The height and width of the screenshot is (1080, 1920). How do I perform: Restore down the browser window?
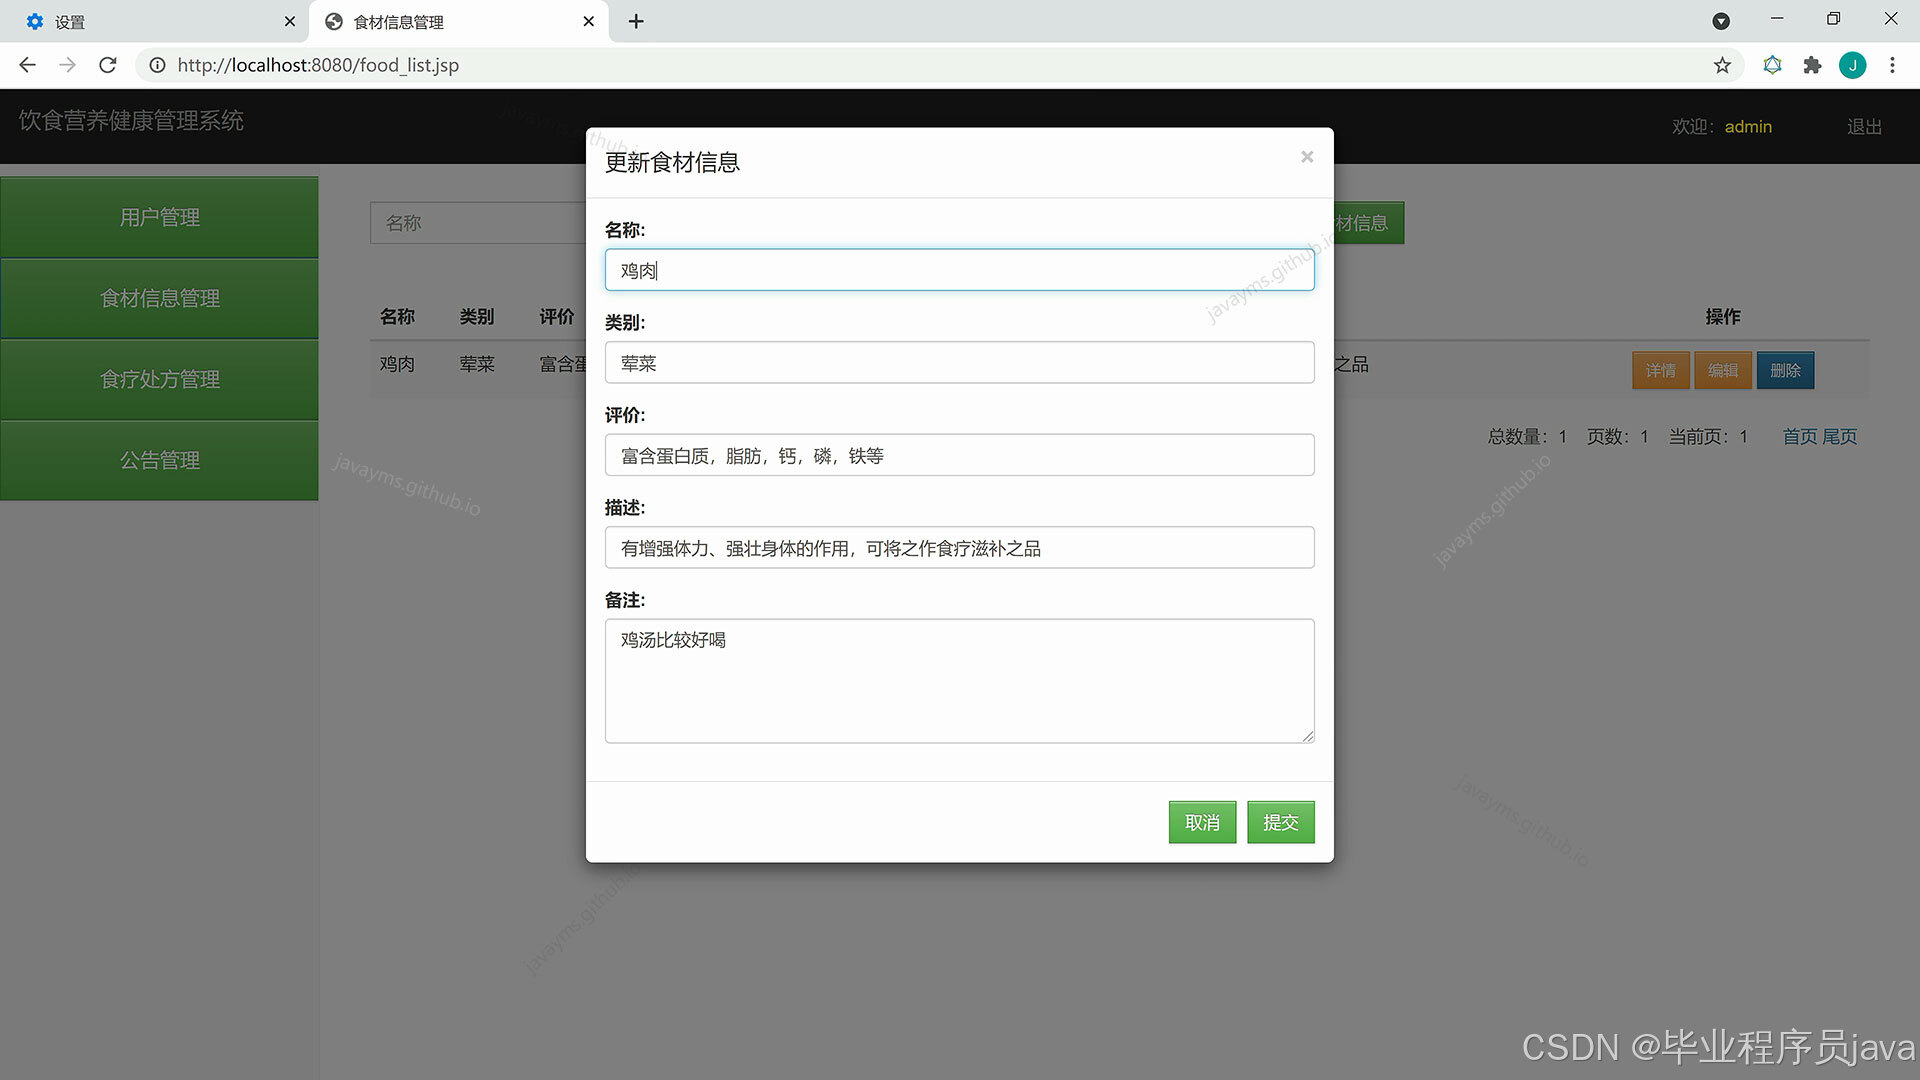[x=1833, y=19]
